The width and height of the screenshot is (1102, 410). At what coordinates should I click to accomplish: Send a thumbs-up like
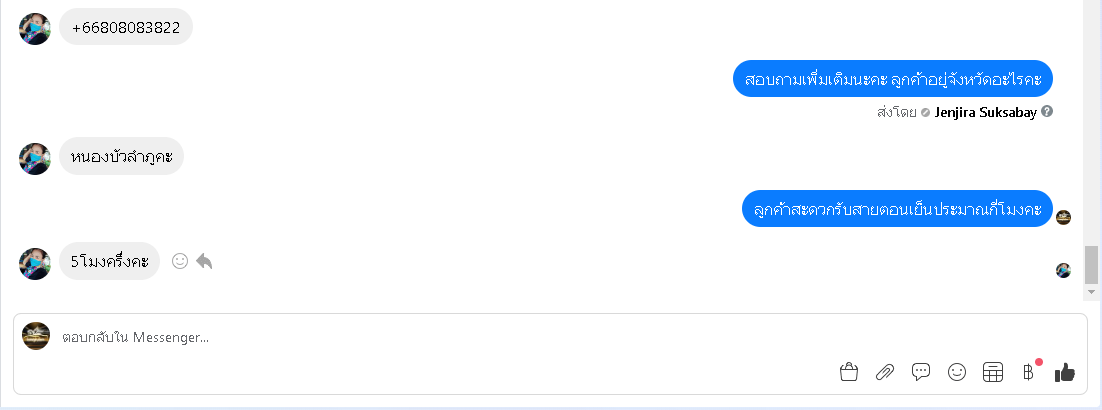[1065, 372]
